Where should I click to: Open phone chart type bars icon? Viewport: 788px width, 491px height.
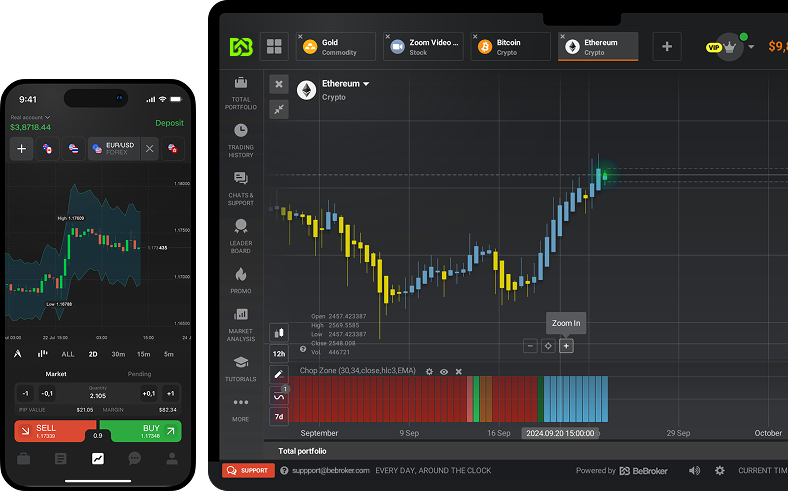click(x=42, y=354)
